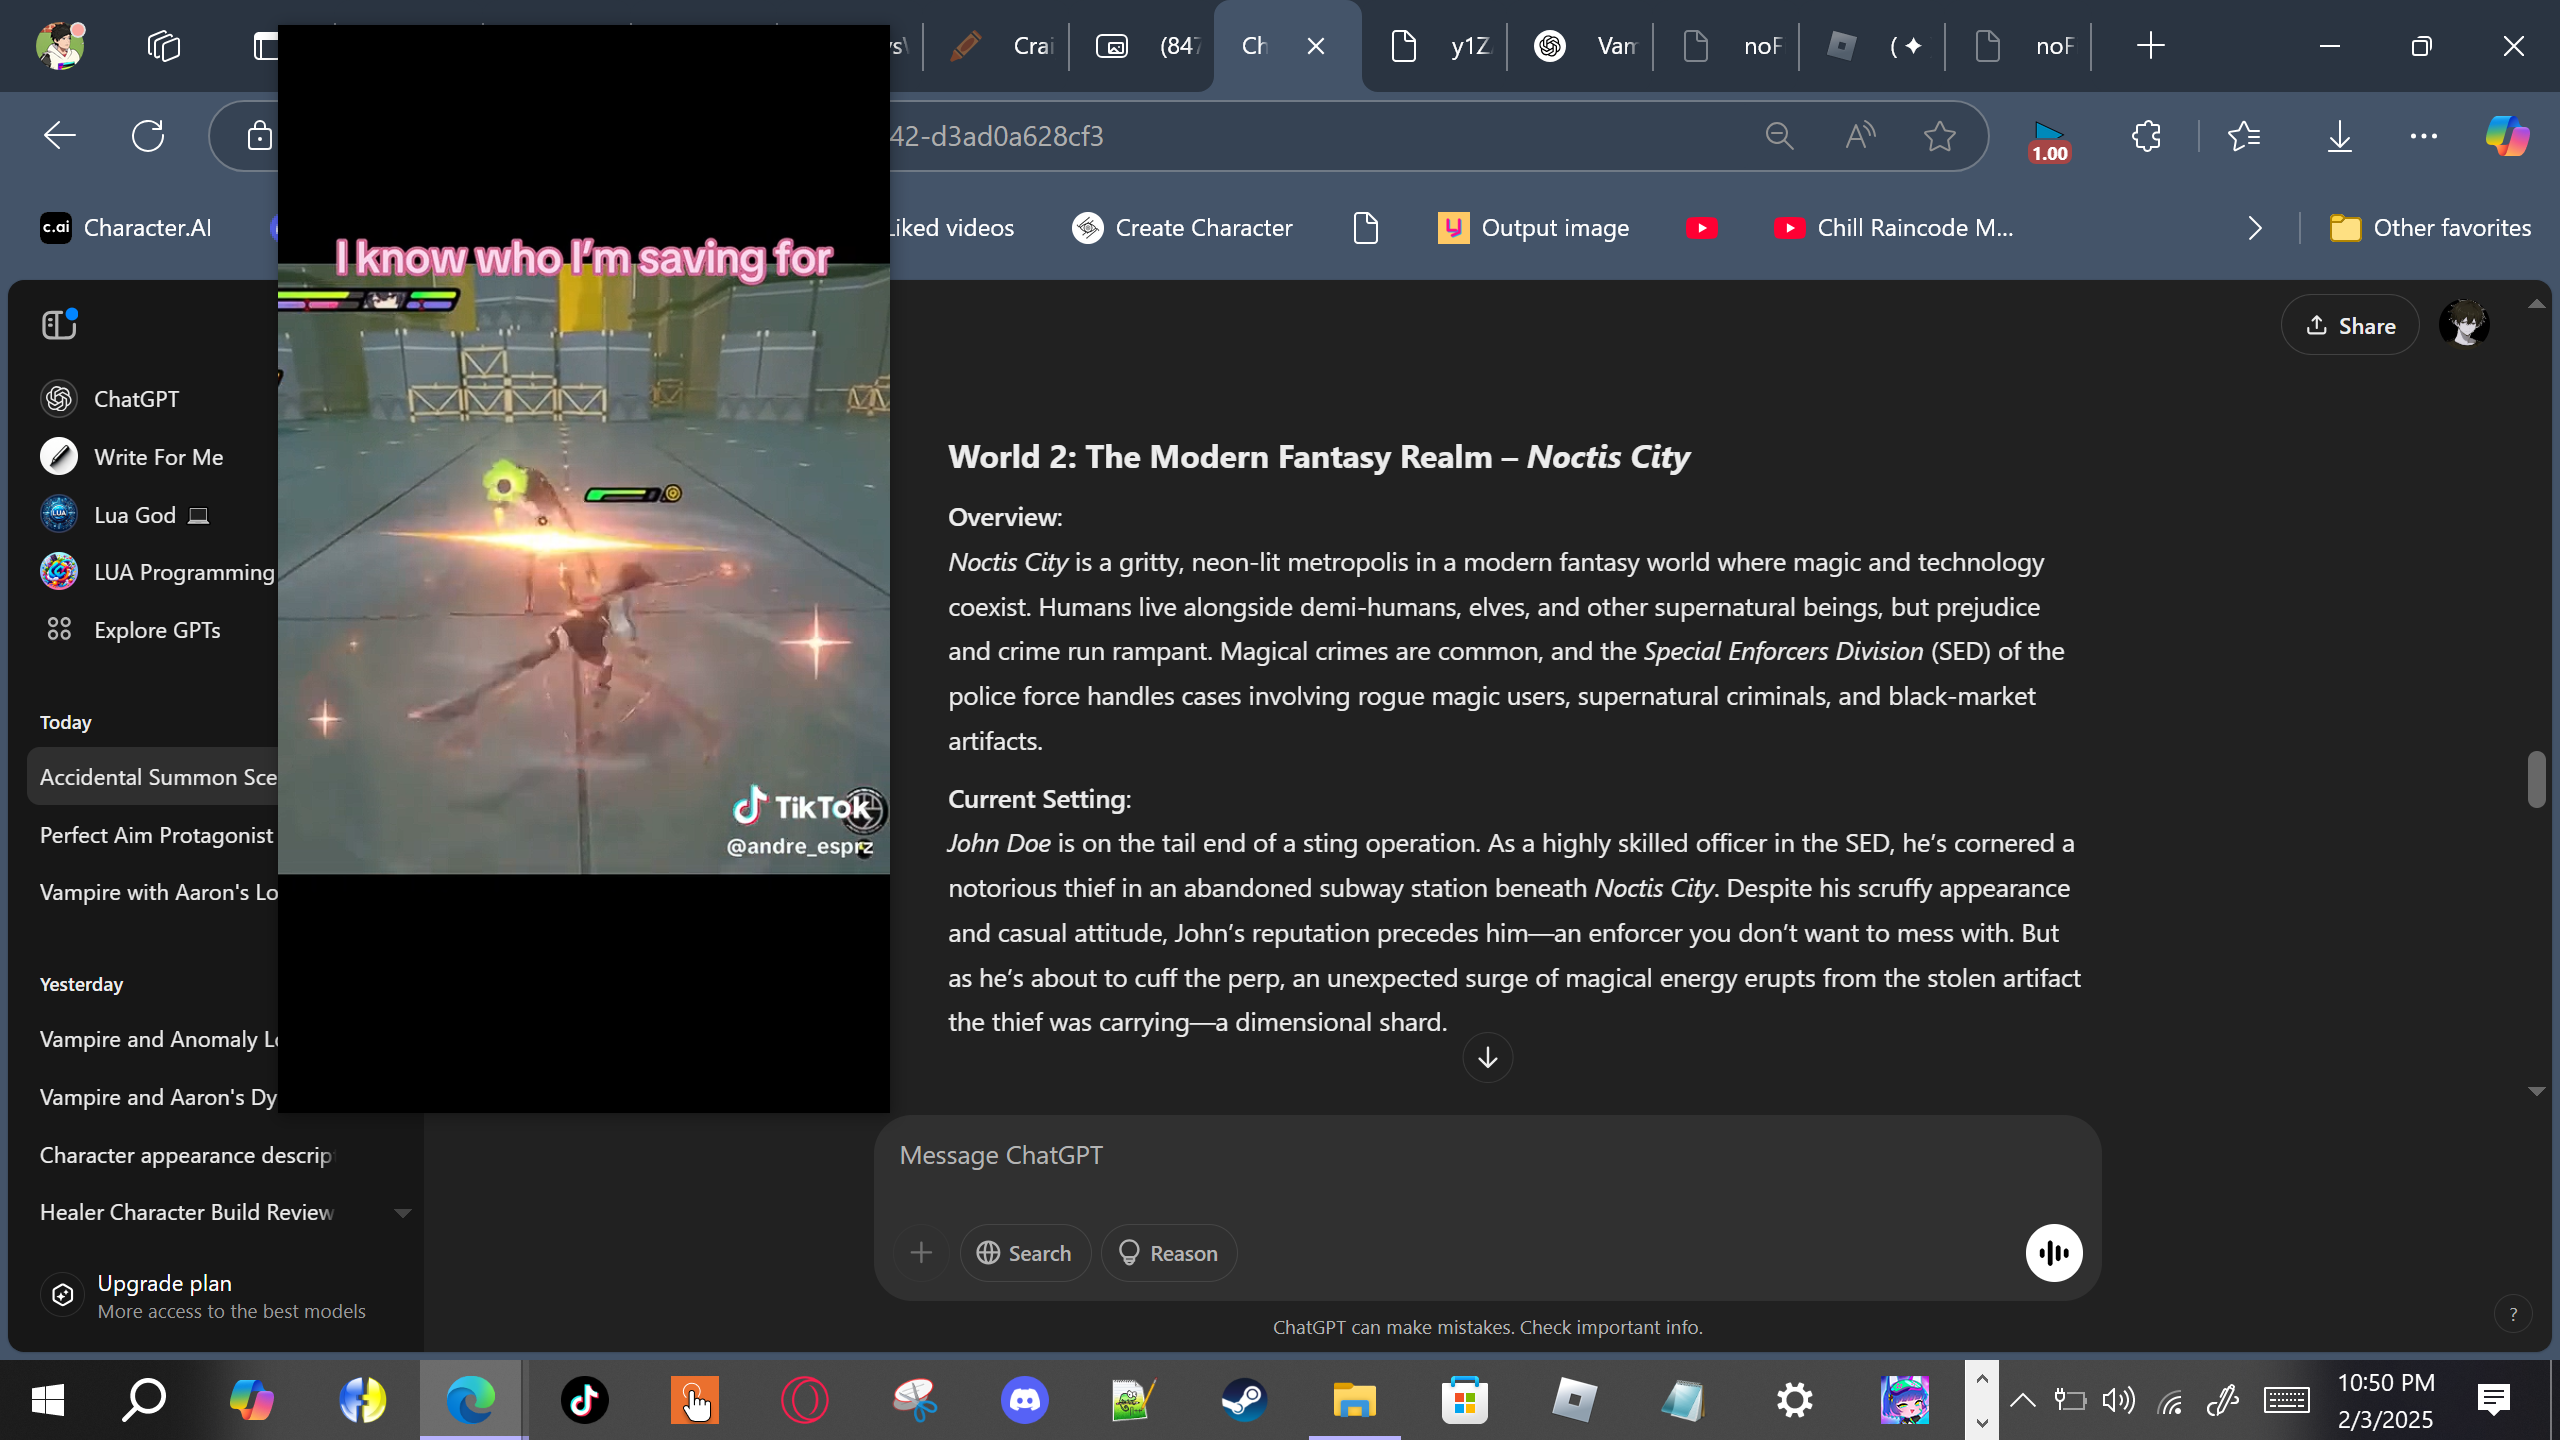Open the volume control in system tray
Viewport: 2560px width, 1440px height.
point(2118,1400)
